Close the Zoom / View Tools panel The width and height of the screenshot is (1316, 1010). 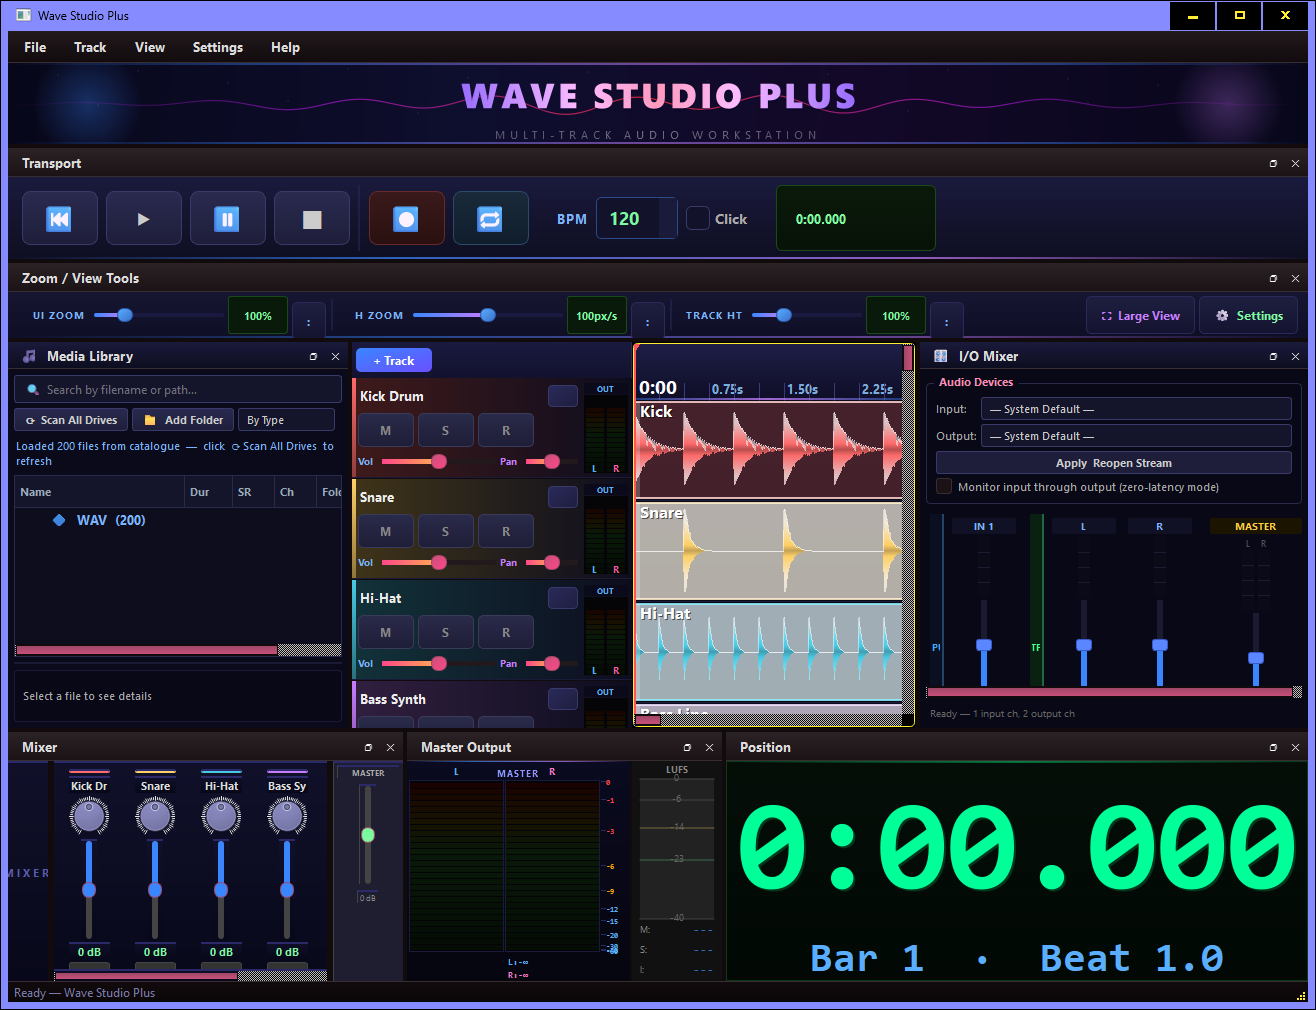coord(1296,278)
